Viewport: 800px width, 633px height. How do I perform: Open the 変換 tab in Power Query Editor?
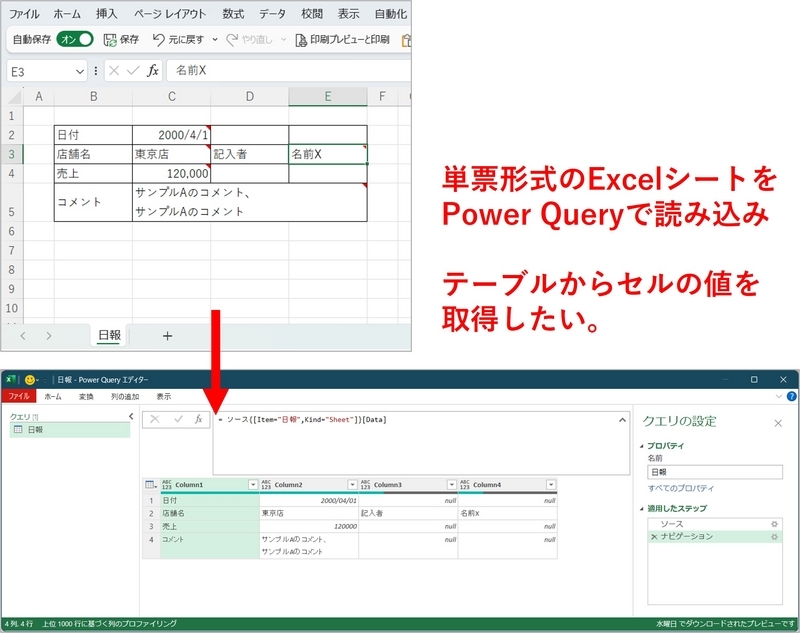tap(86, 396)
